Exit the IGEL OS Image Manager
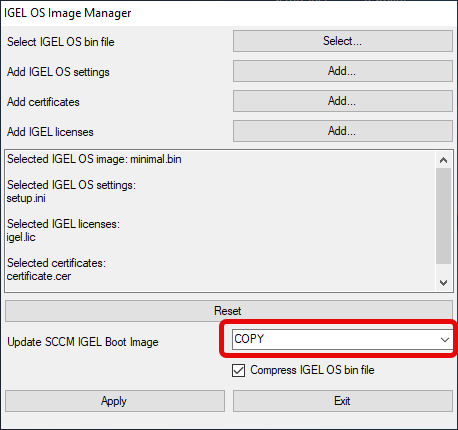 click(x=343, y=401)
